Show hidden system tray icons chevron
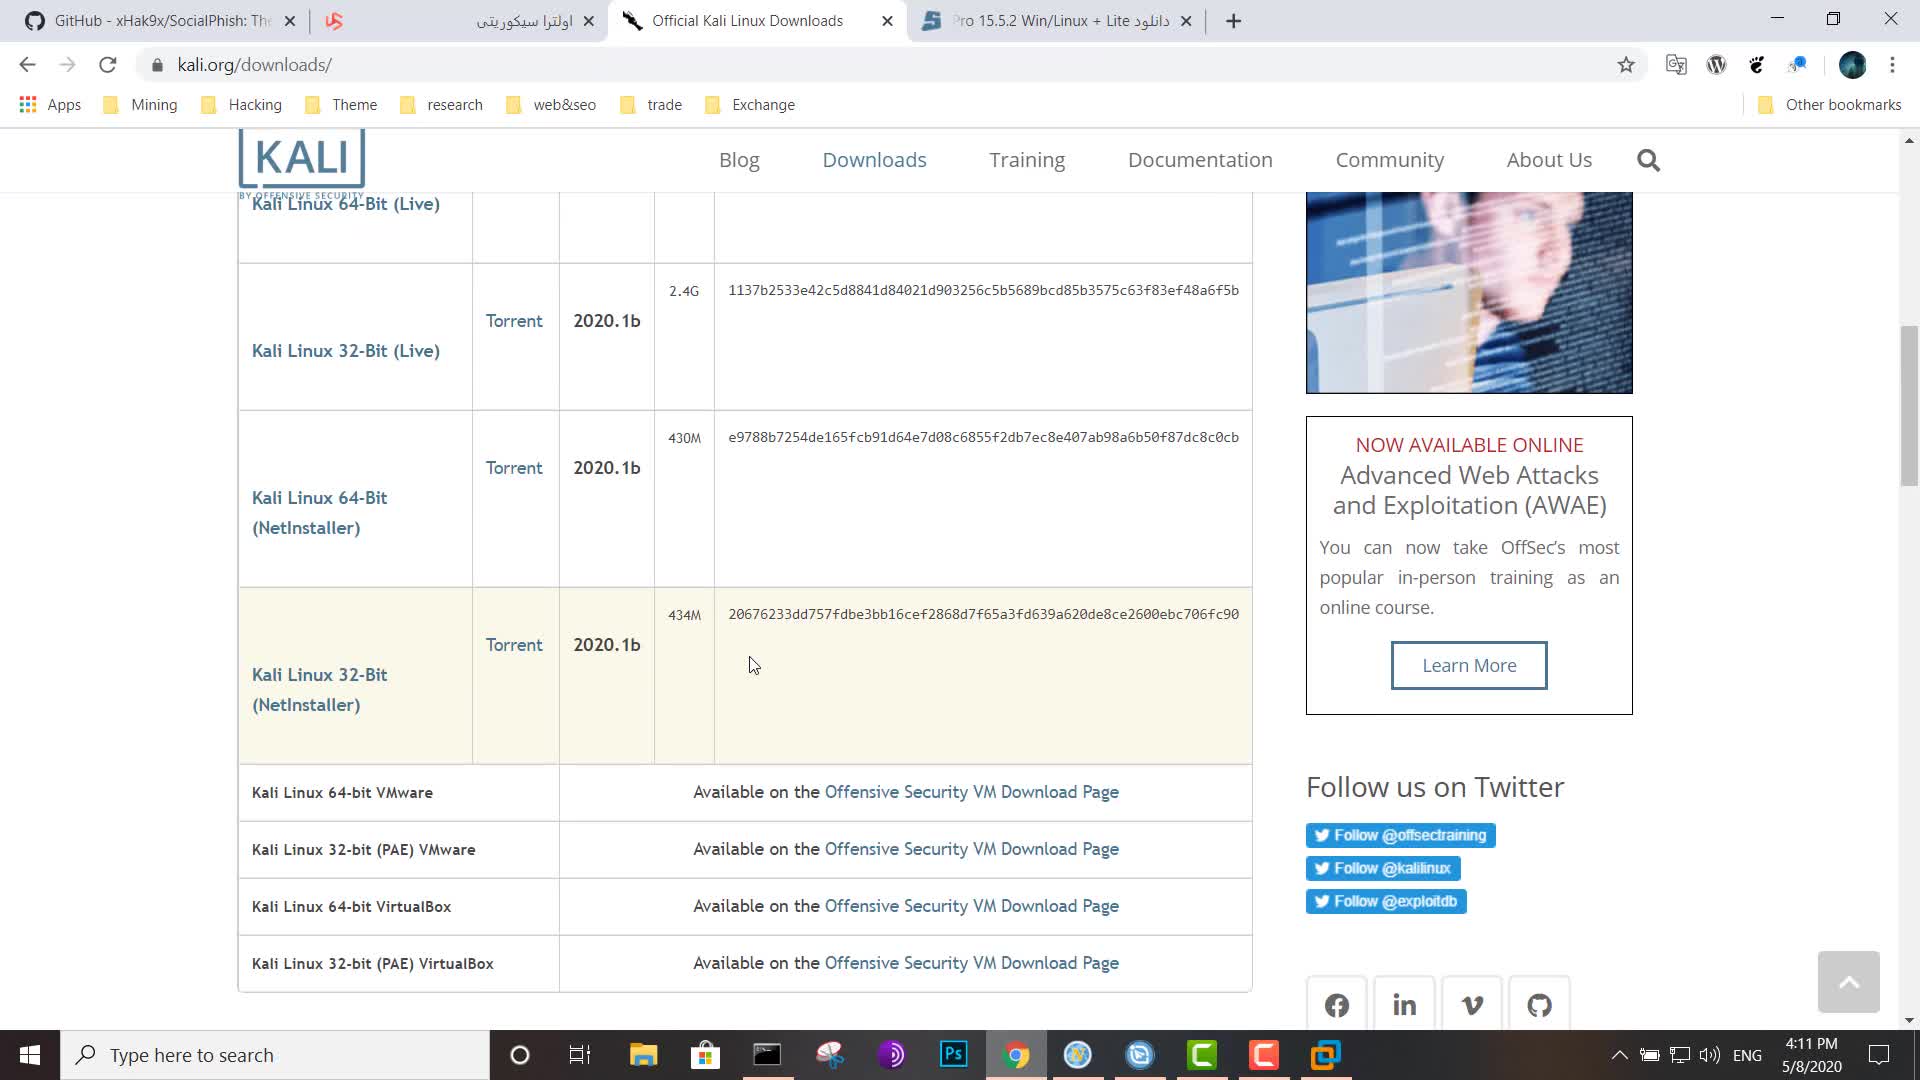 1619,1055
